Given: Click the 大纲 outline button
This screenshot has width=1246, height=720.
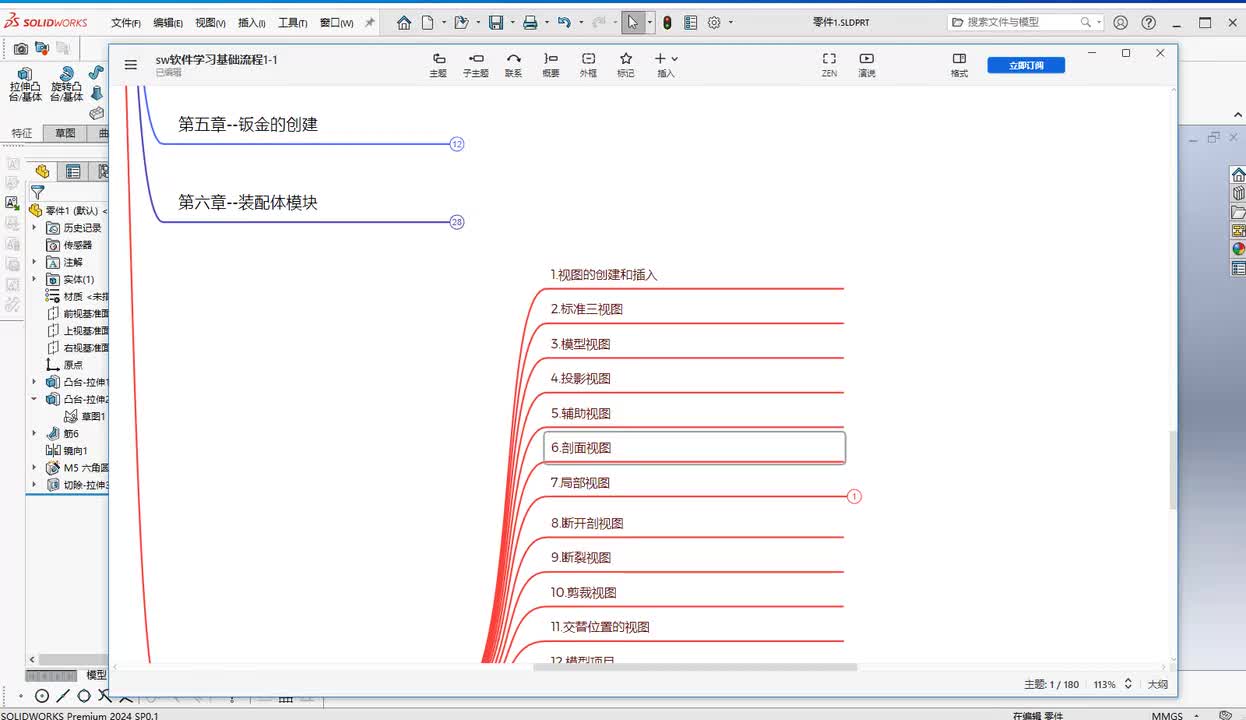Looking at the screenshot, I should click(1157, 684).
